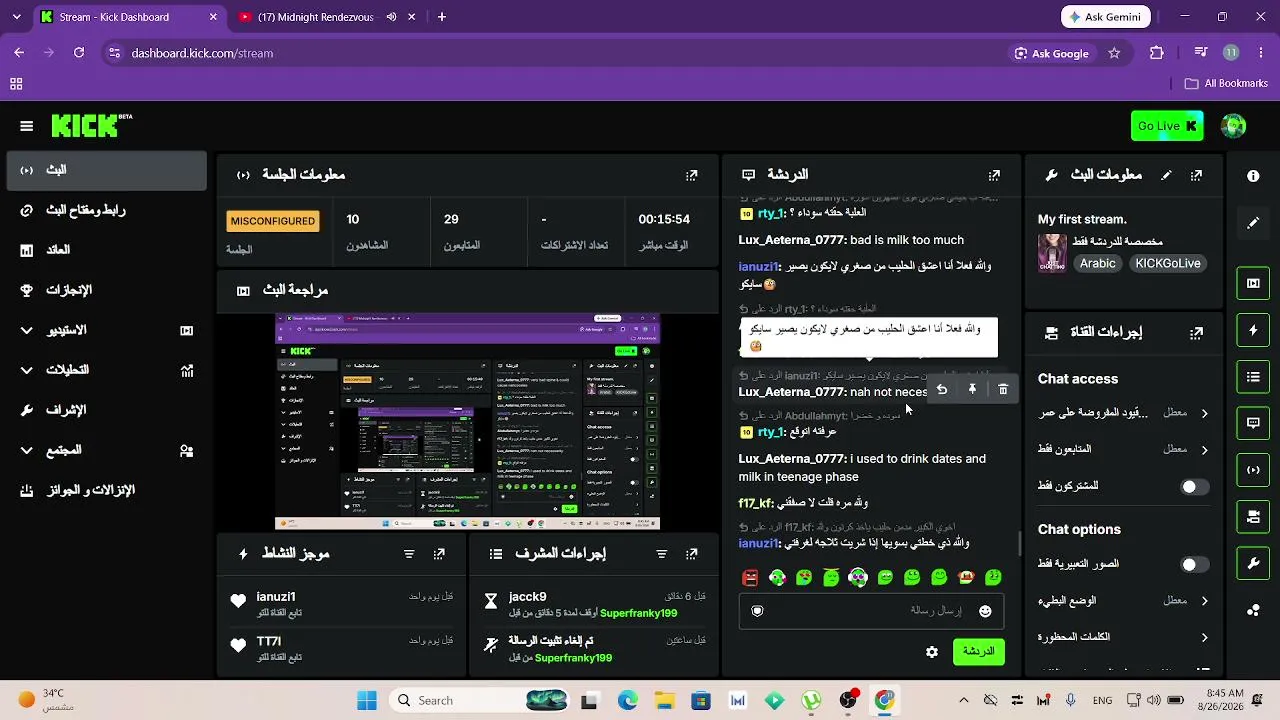
Task: Click the shield icon in the chat input
Action: [757, 611]
